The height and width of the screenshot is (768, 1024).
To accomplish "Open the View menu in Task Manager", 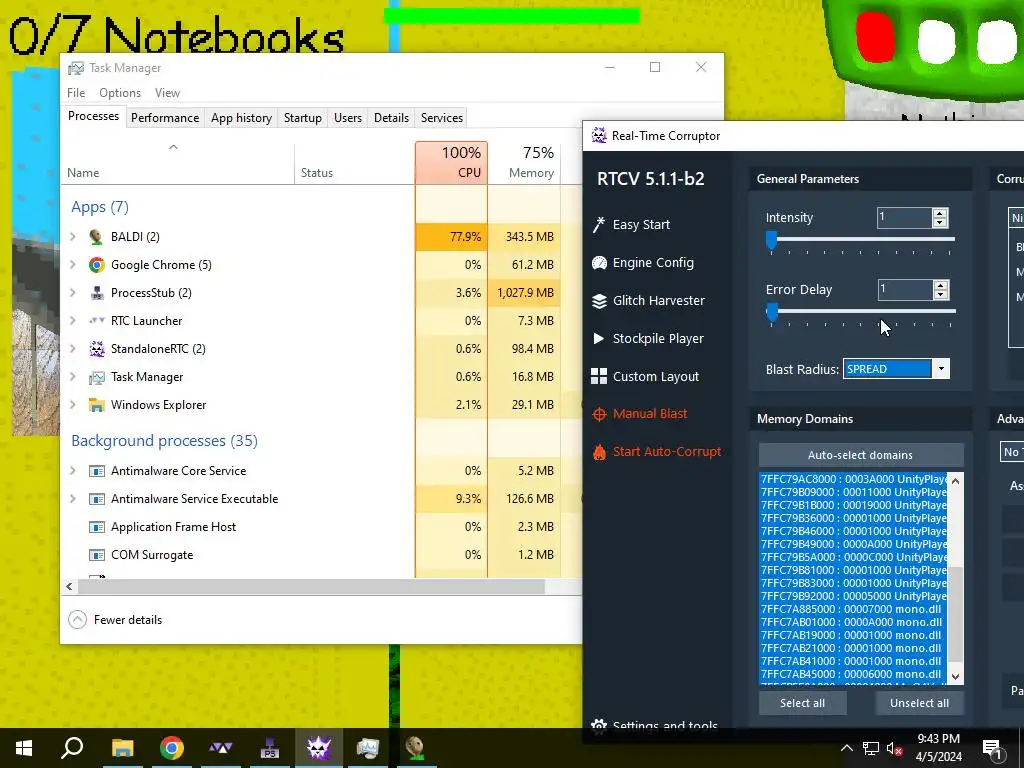I will coord(167,93).
